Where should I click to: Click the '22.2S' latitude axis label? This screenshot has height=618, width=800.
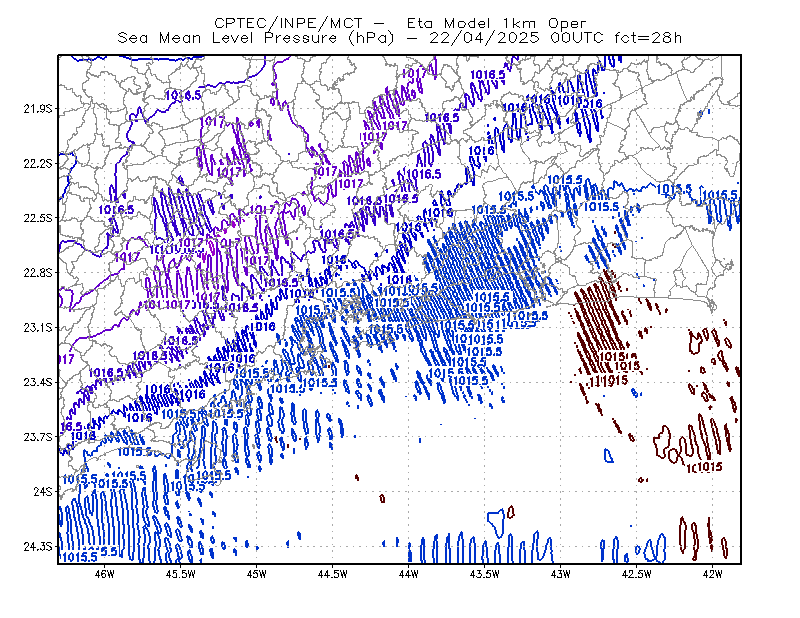38,163
